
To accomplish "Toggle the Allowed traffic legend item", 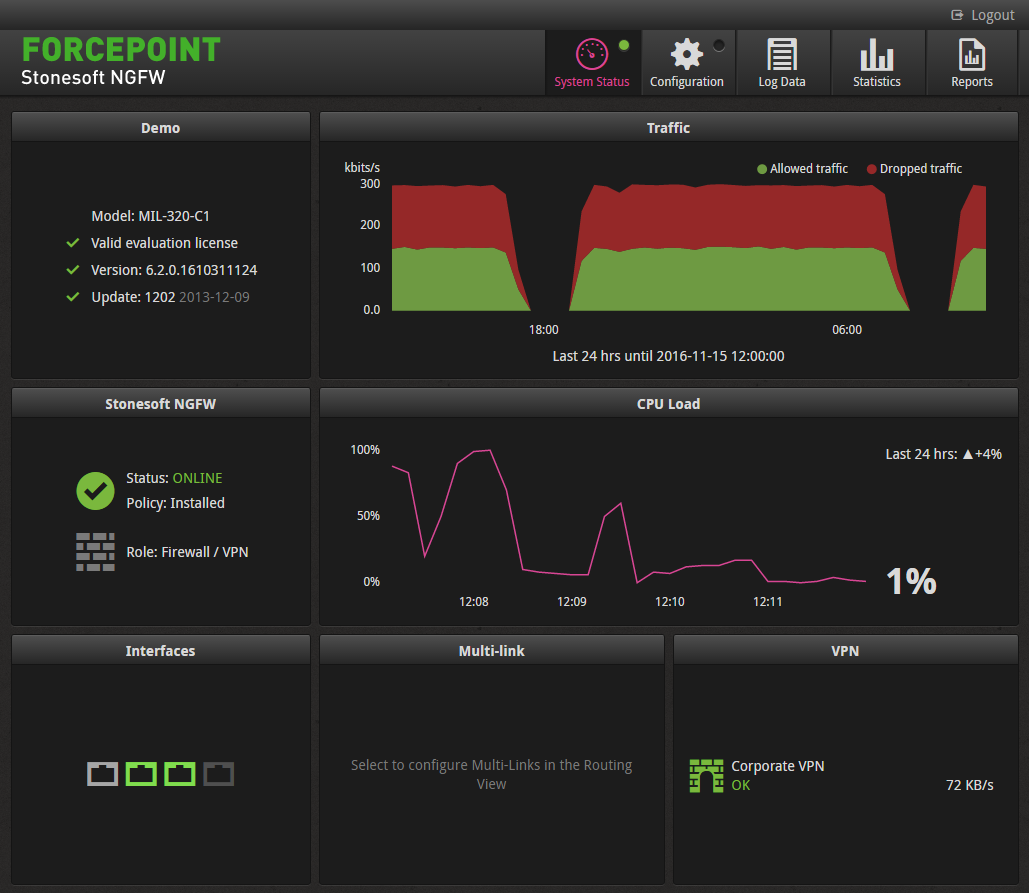I will pyautogui.click(x=802, y=169).
